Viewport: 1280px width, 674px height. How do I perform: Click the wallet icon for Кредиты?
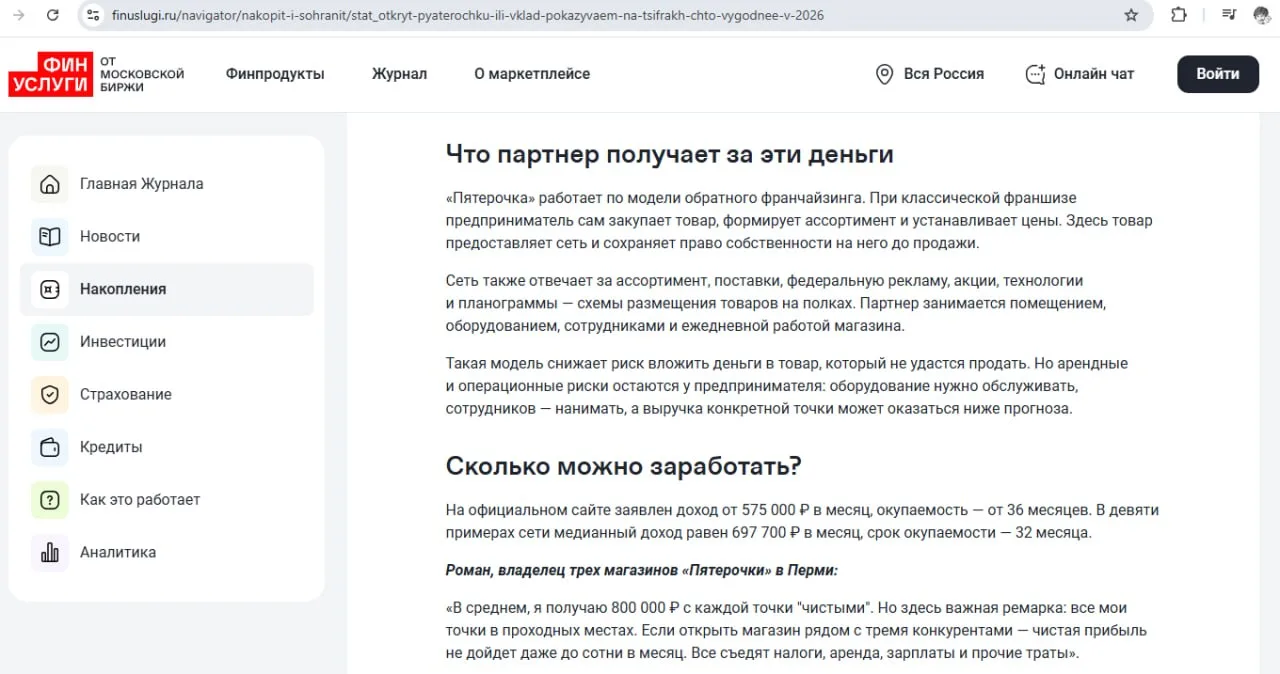[x=50, y=447]
